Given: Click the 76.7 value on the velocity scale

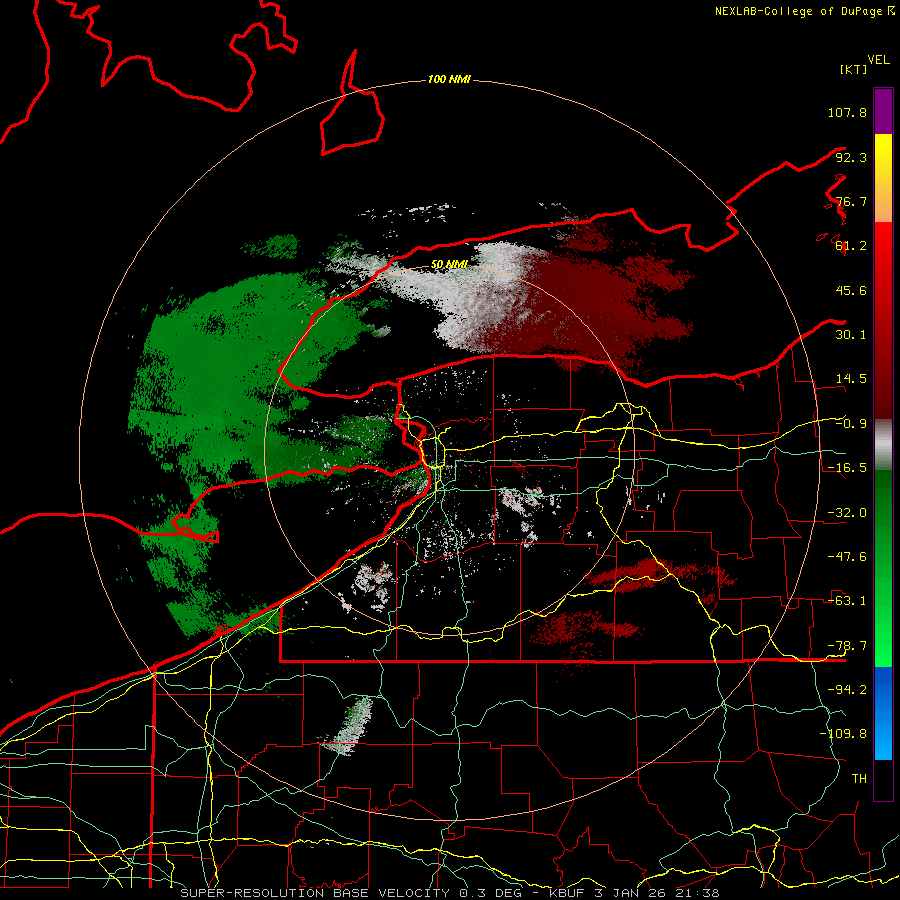Looking at the screenshot, I should [x=851, y=201].
